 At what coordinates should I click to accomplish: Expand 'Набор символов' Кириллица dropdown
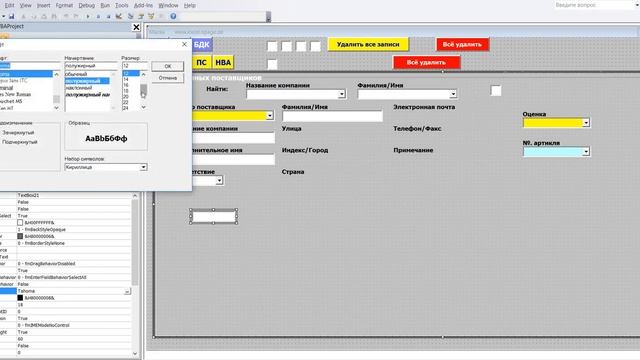pyautogui.click(x=143, y=167)
